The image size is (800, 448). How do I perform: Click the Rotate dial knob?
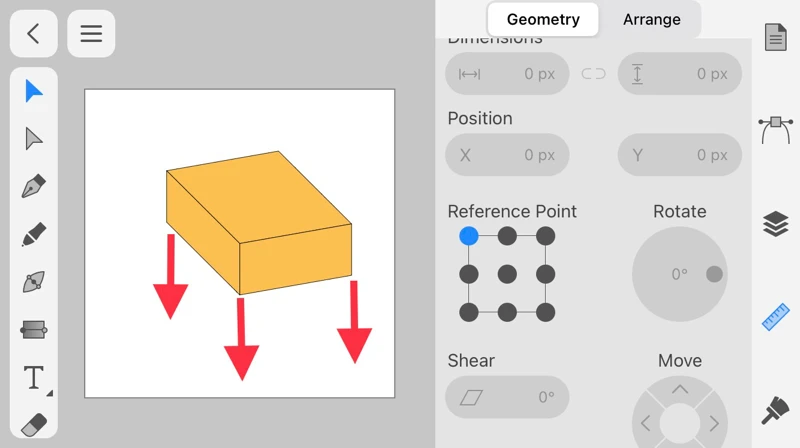click(x=714, y=274)
